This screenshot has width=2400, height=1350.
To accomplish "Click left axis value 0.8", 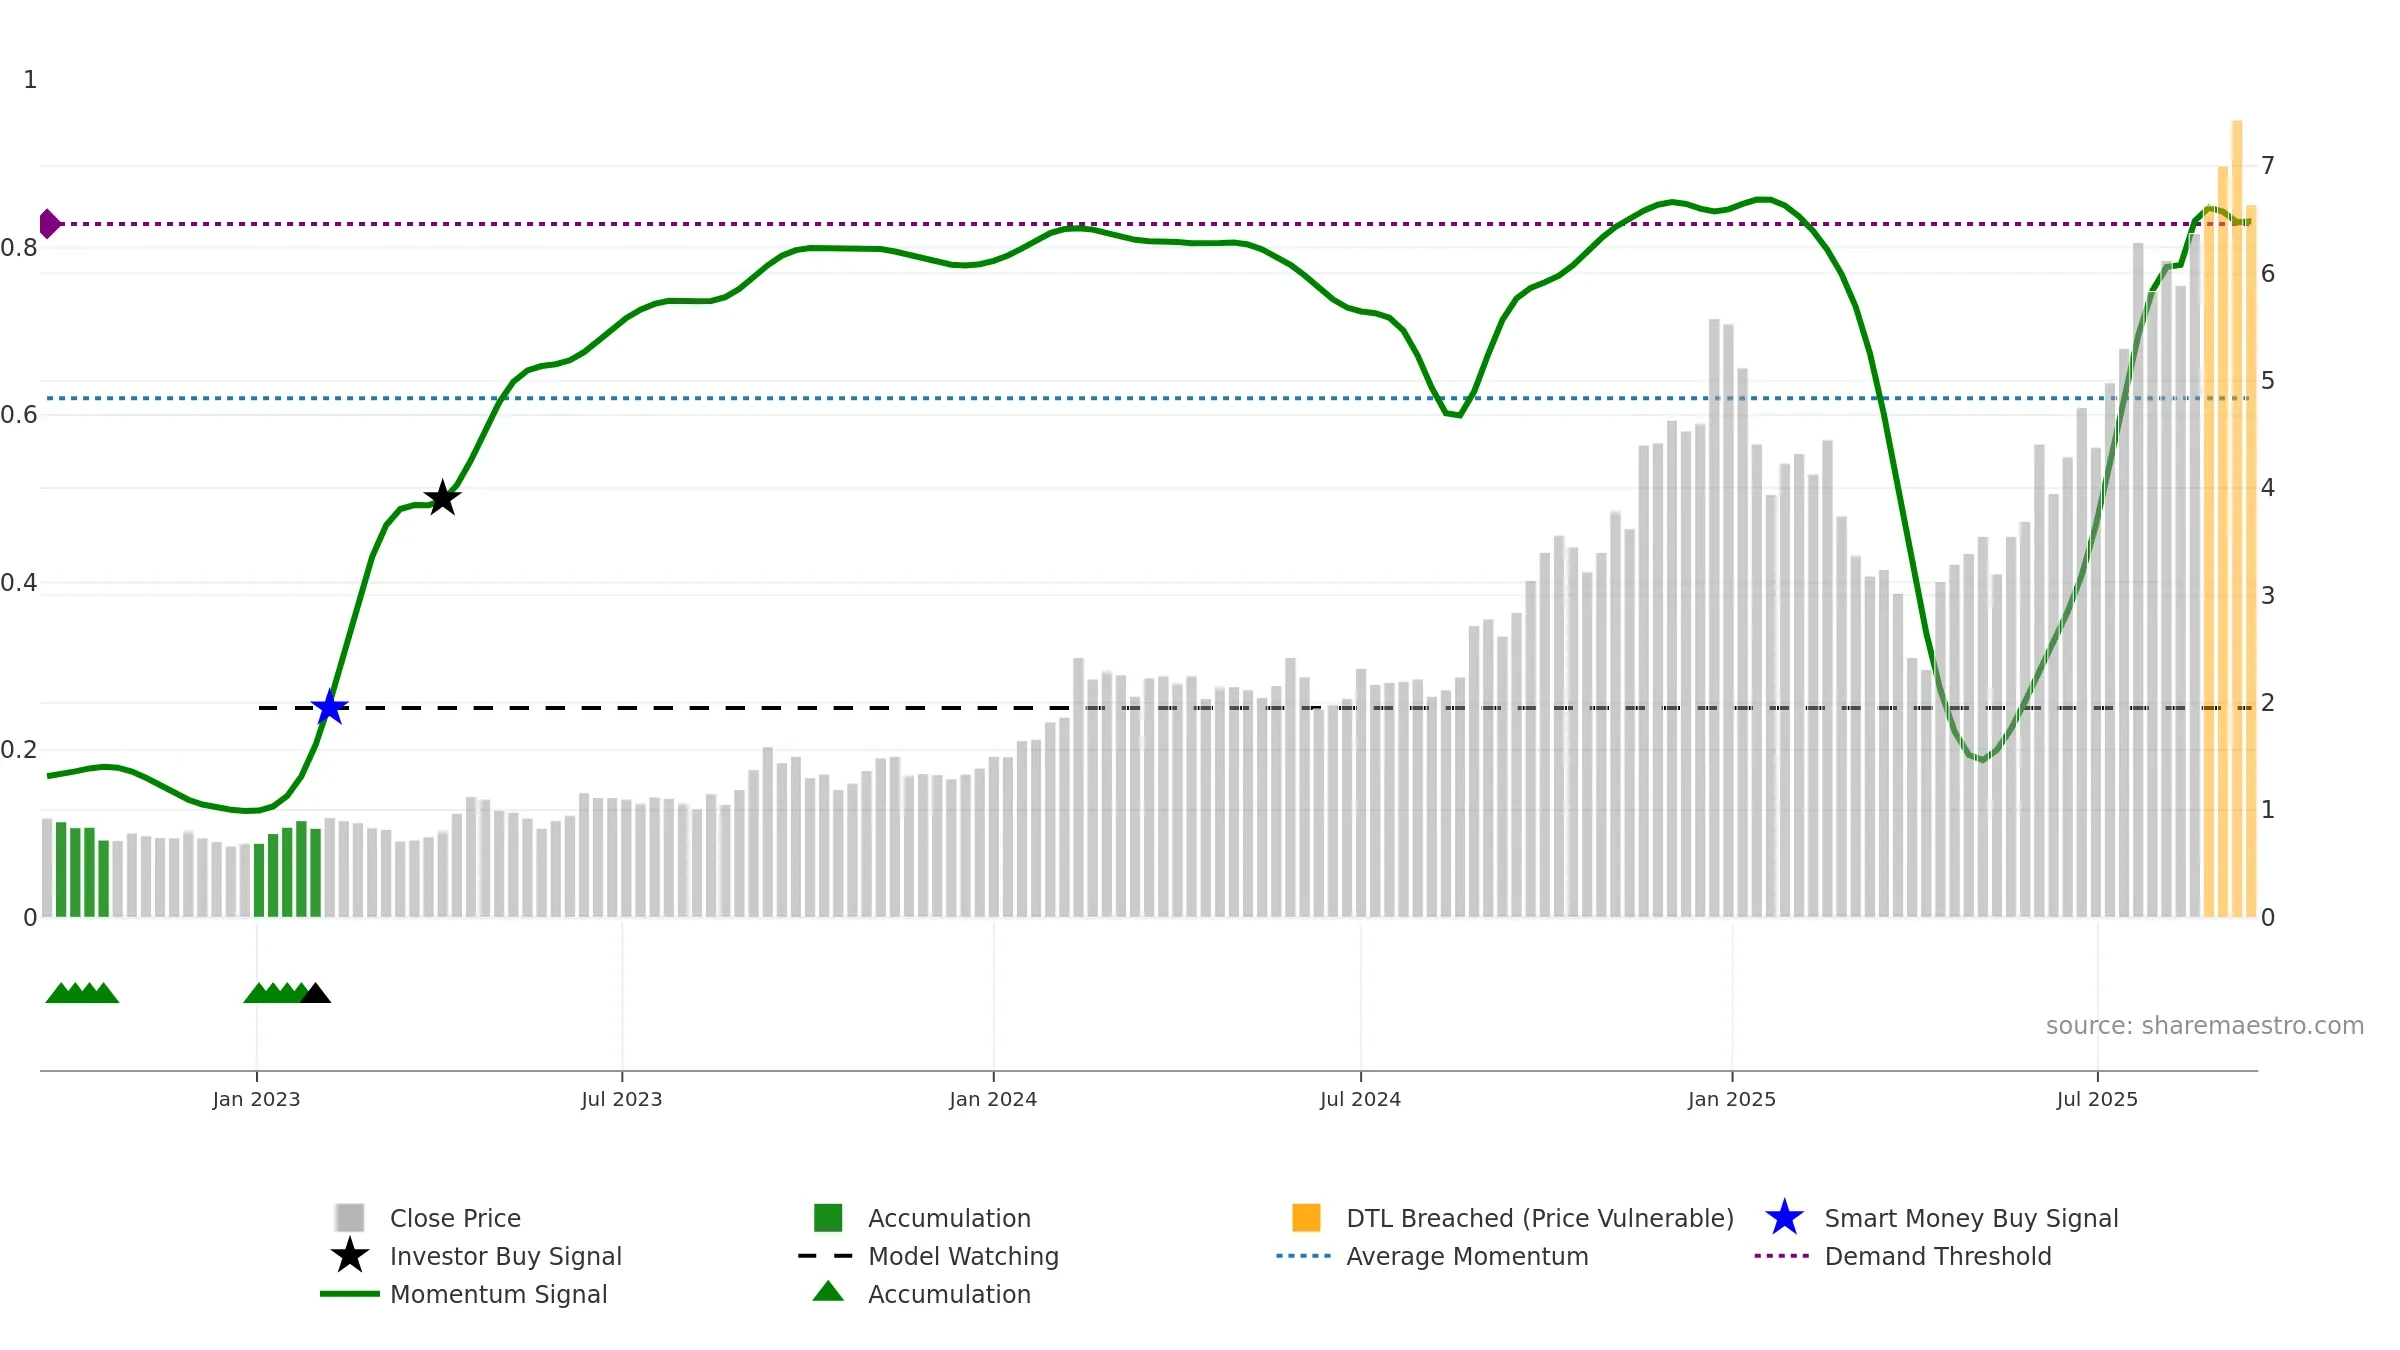I will 19,247.
